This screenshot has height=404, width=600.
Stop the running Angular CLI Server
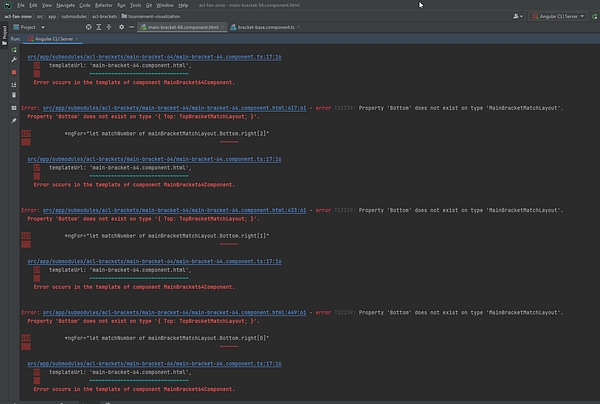point(15,72)
